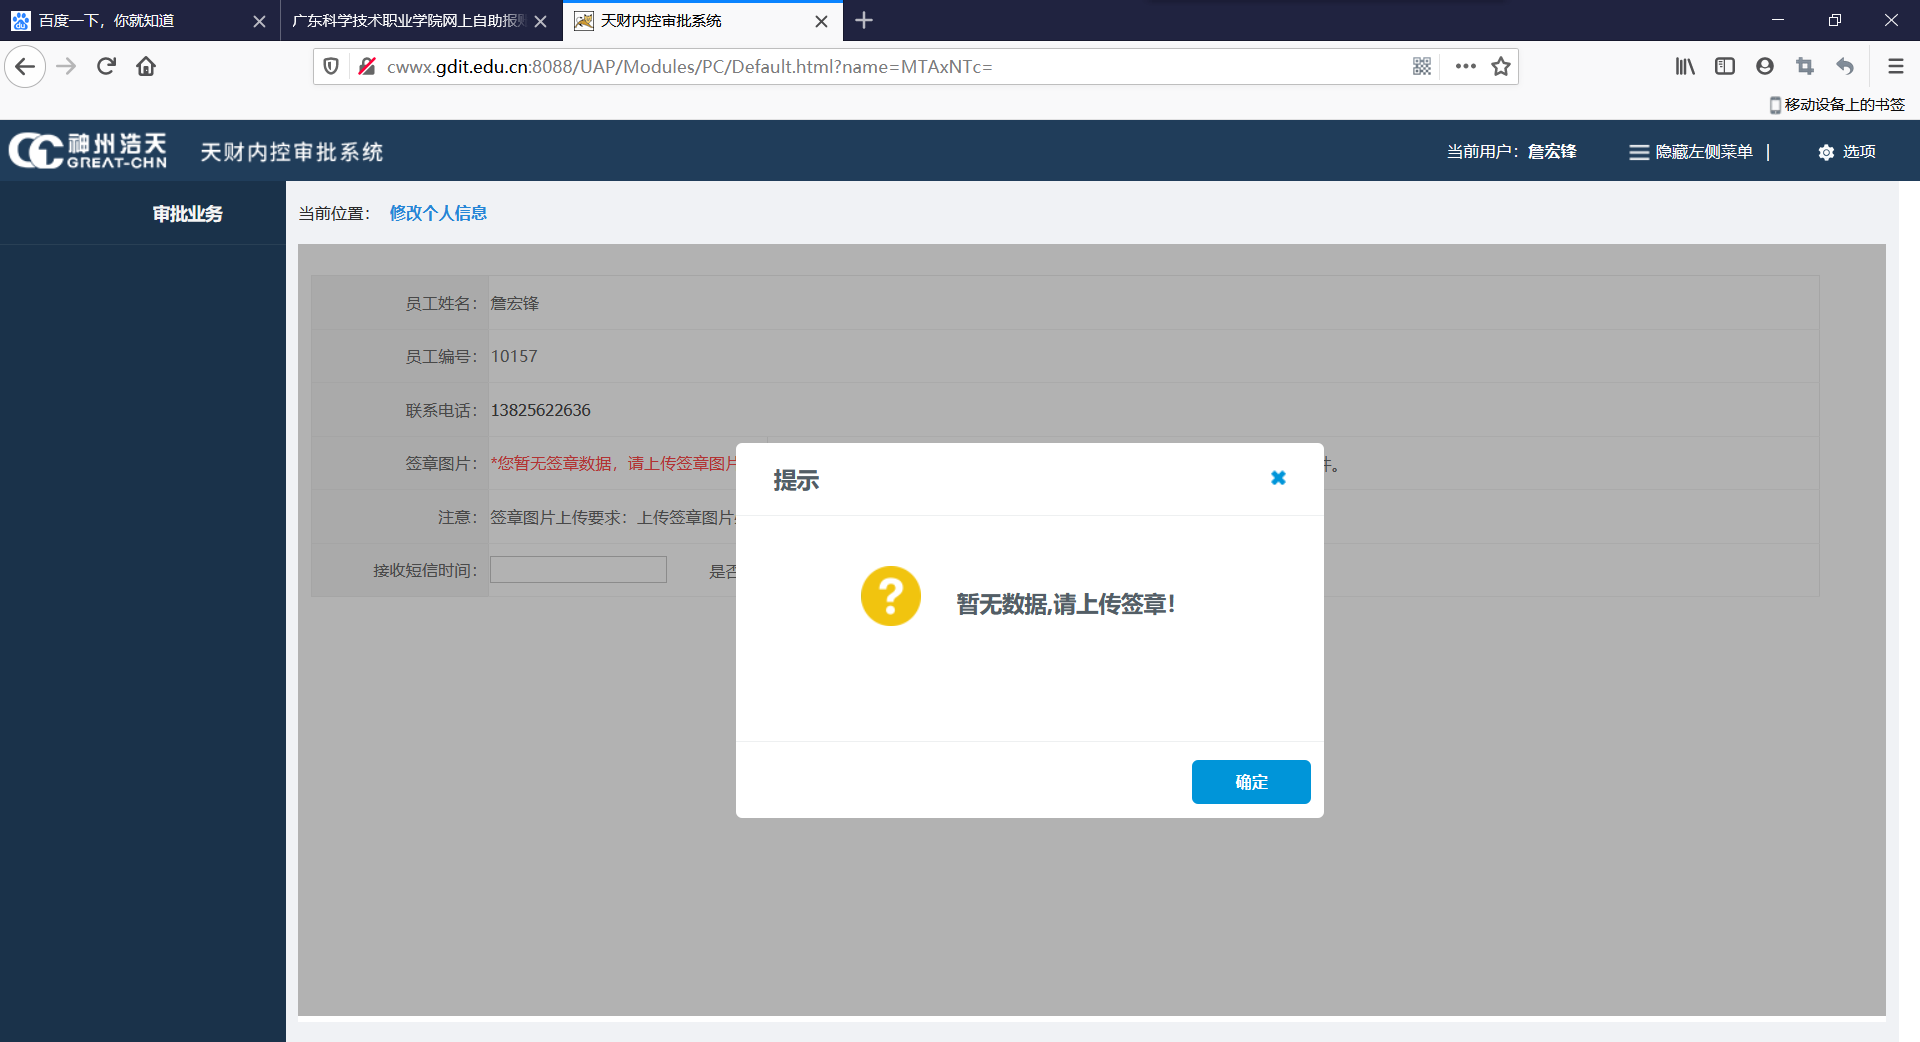This screenshot has height=1042, width=1920.
Task: Reload the current page
Action: tap(106, 67)
